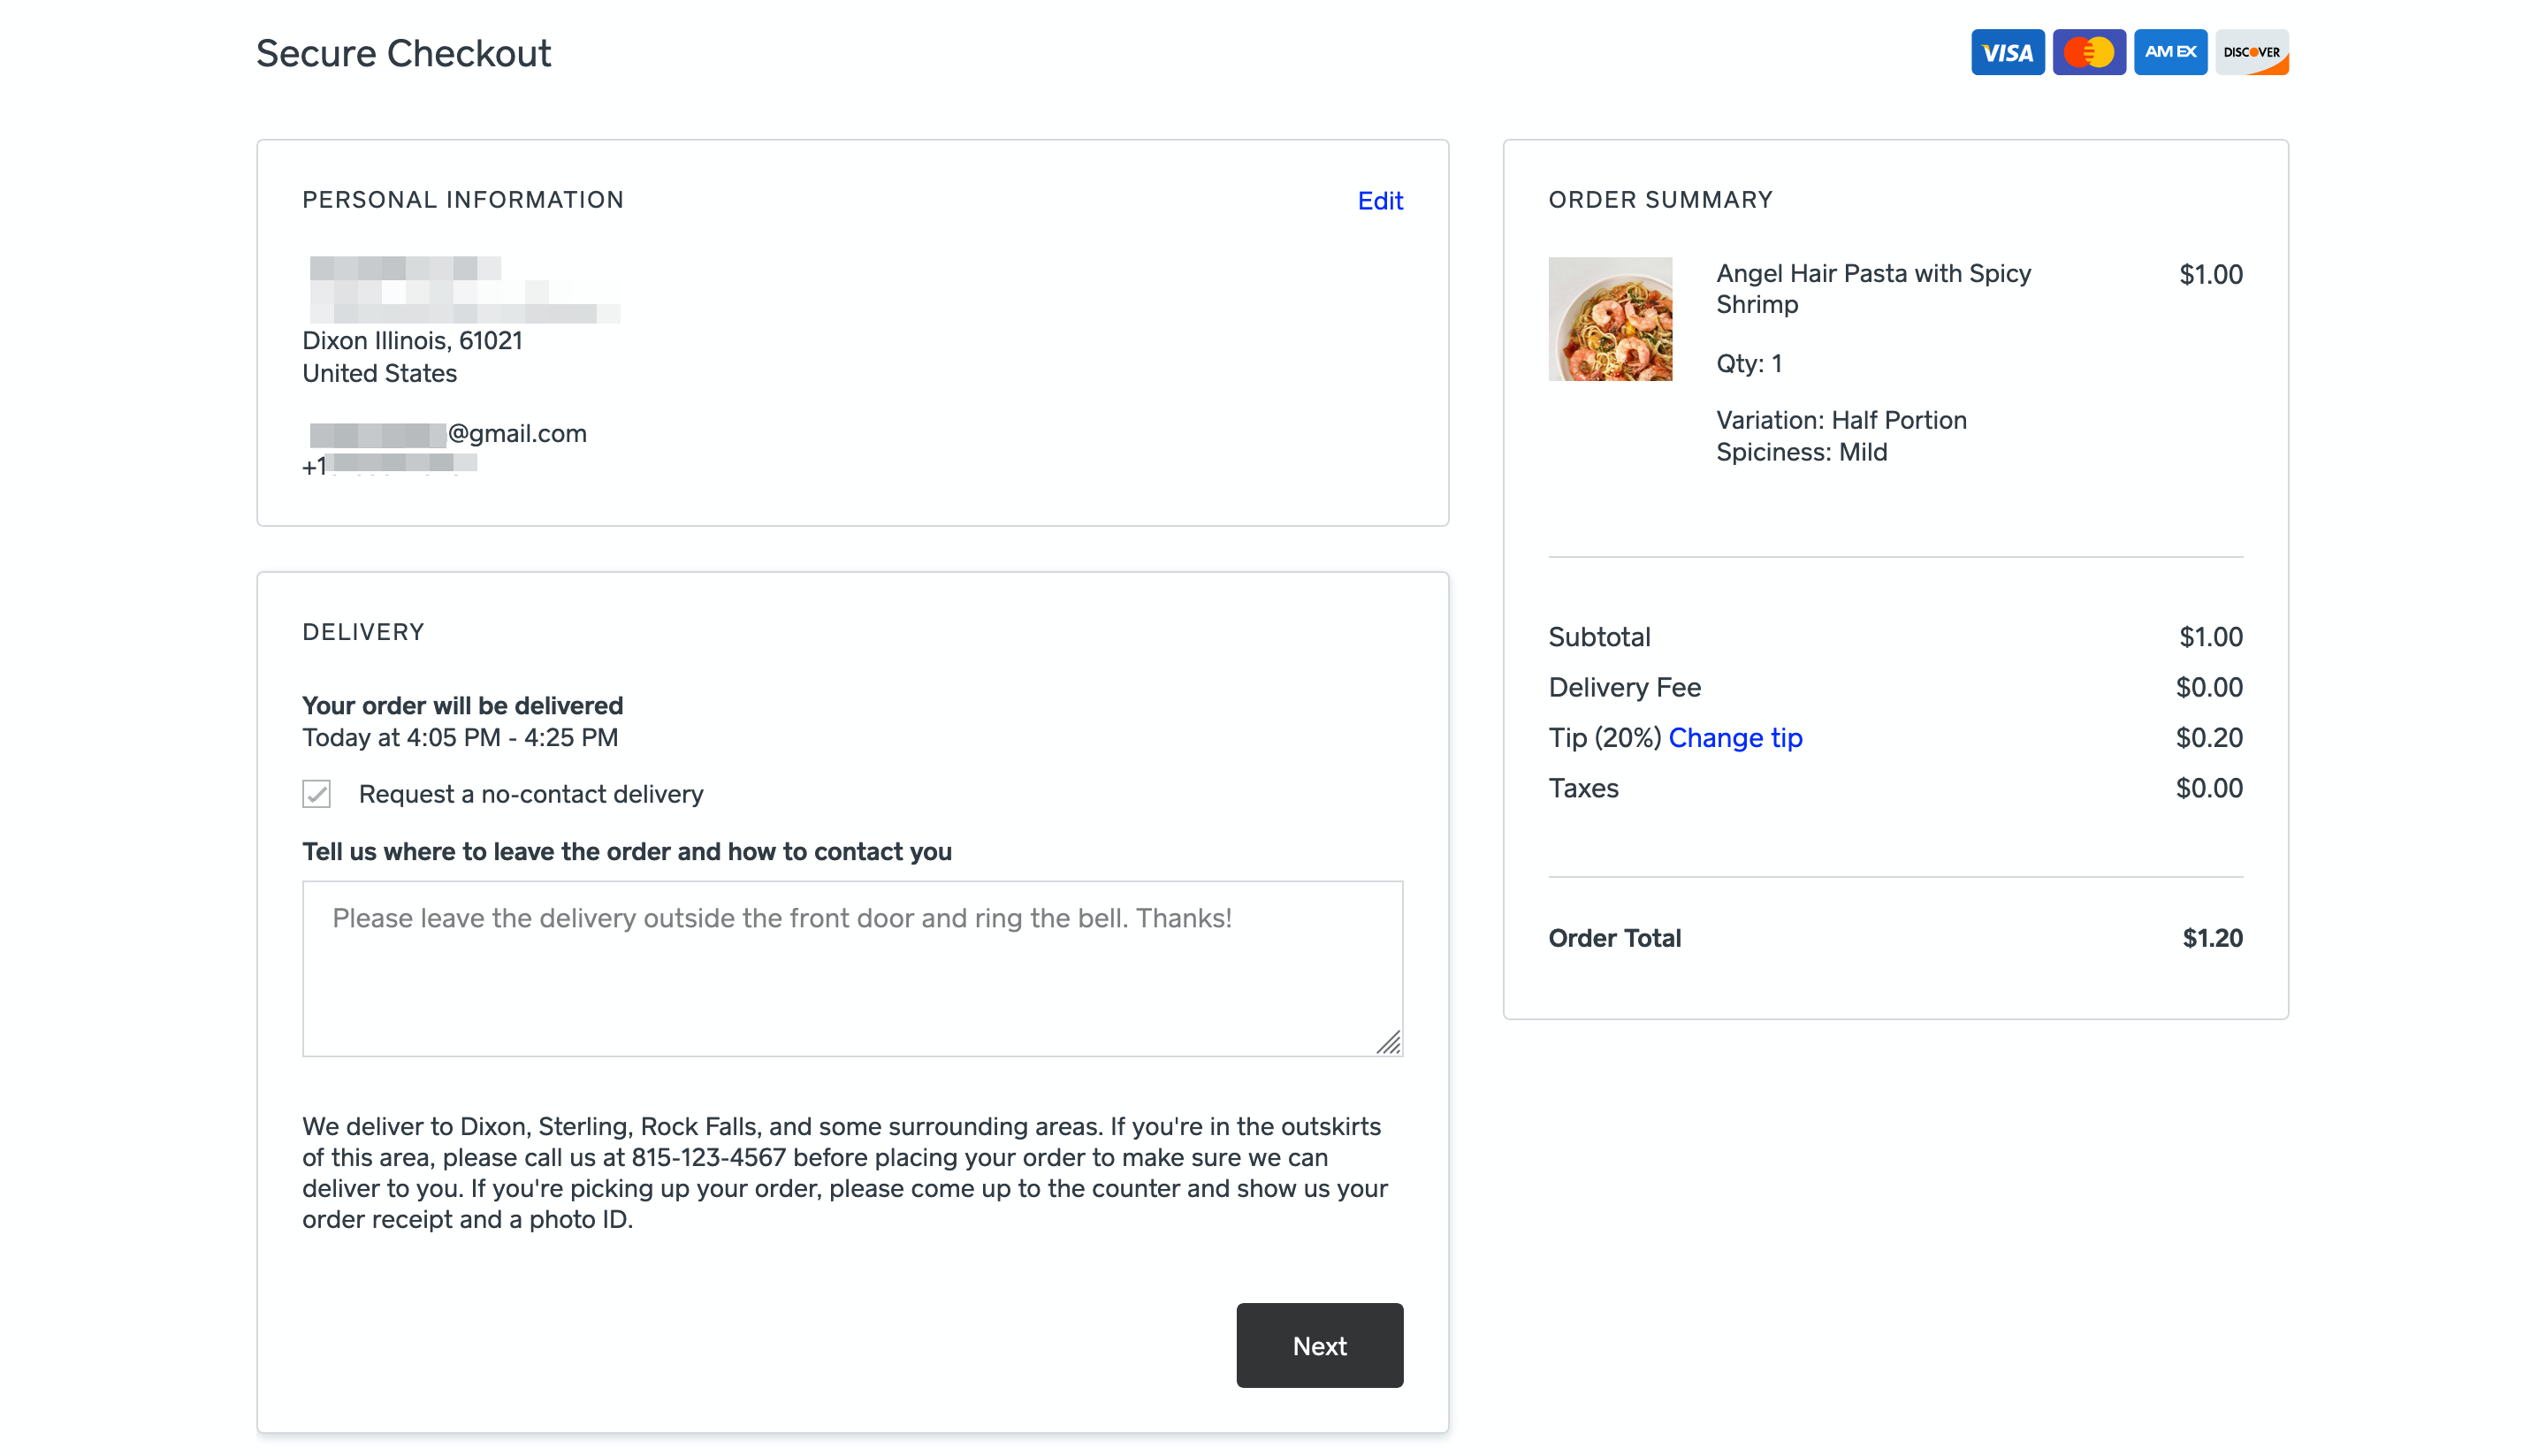Screen dimensions: 2546x1456
Task: Open the Change tip link
Action: click(x=1735, y=738)
